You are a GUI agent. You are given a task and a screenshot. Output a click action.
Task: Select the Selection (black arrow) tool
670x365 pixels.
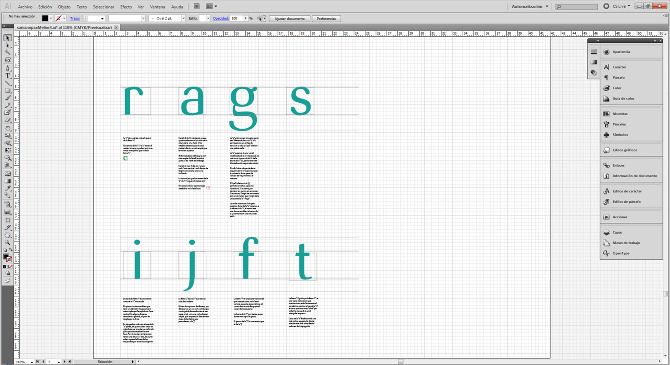pos(7,38)
